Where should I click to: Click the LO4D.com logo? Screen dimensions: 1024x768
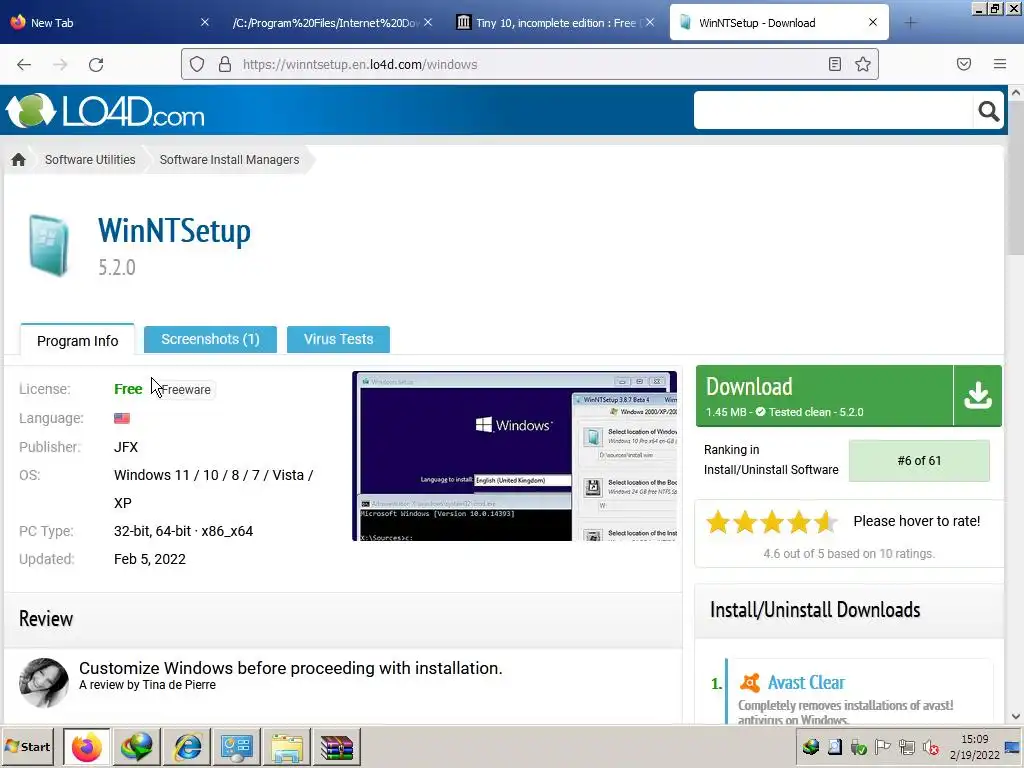click(106, 110)
